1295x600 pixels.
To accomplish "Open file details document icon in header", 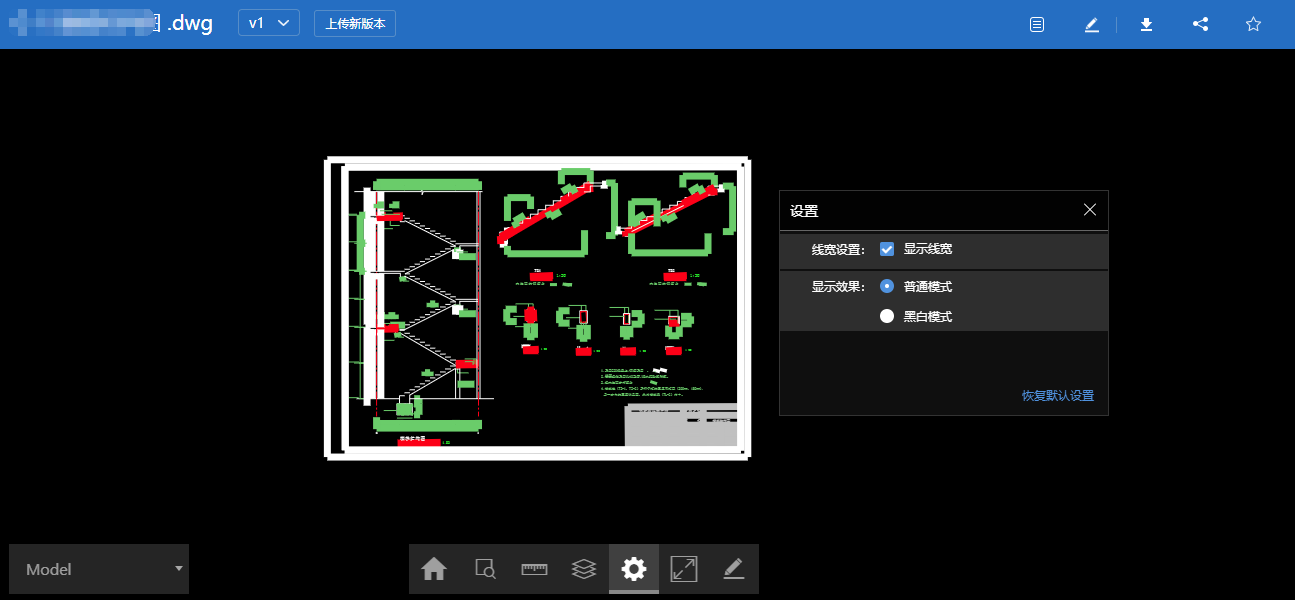I will [1037, 24].
